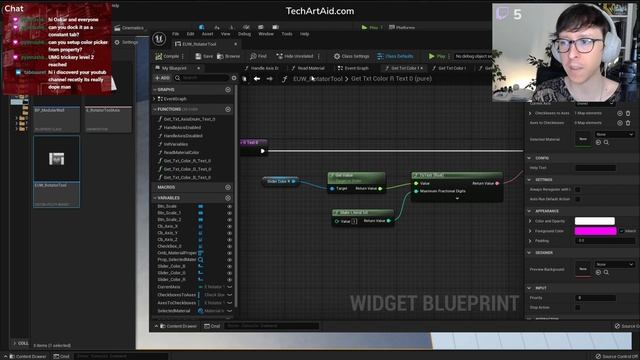Click Browse in the toolbar
Screen dimensions: 640x360
pos(229,56)
